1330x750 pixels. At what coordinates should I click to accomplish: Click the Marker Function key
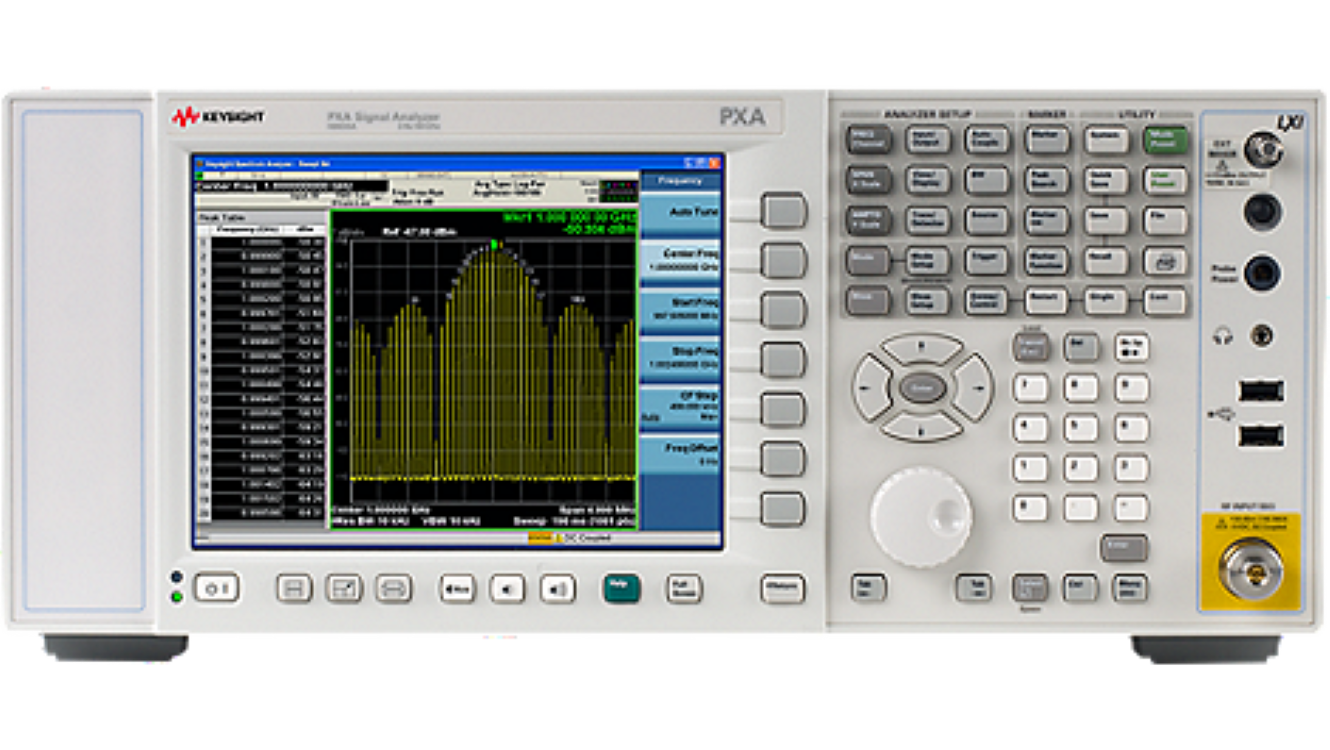coord(1047,261)
